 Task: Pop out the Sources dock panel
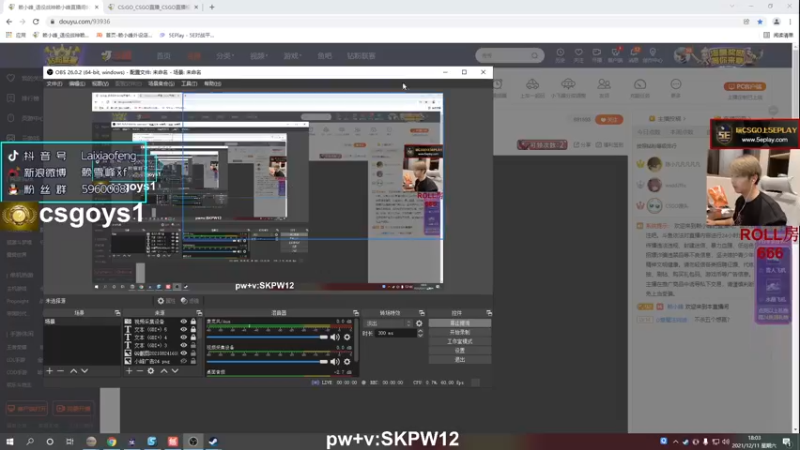[199, 313]
